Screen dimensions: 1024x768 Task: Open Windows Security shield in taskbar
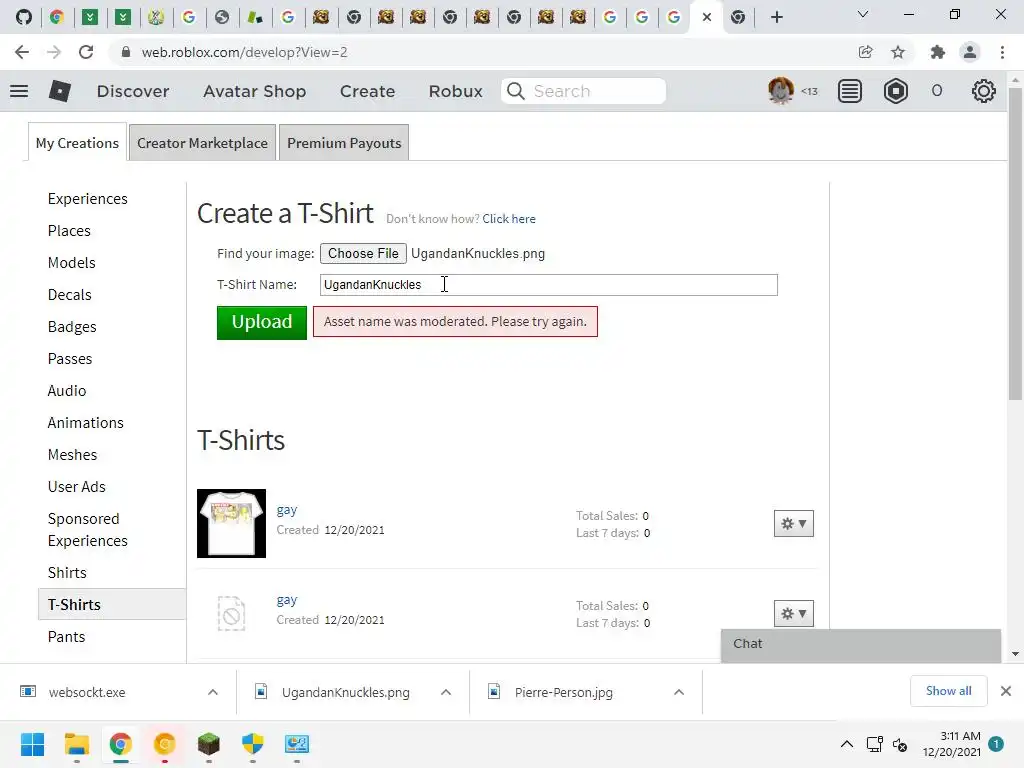tap(253, 744)
